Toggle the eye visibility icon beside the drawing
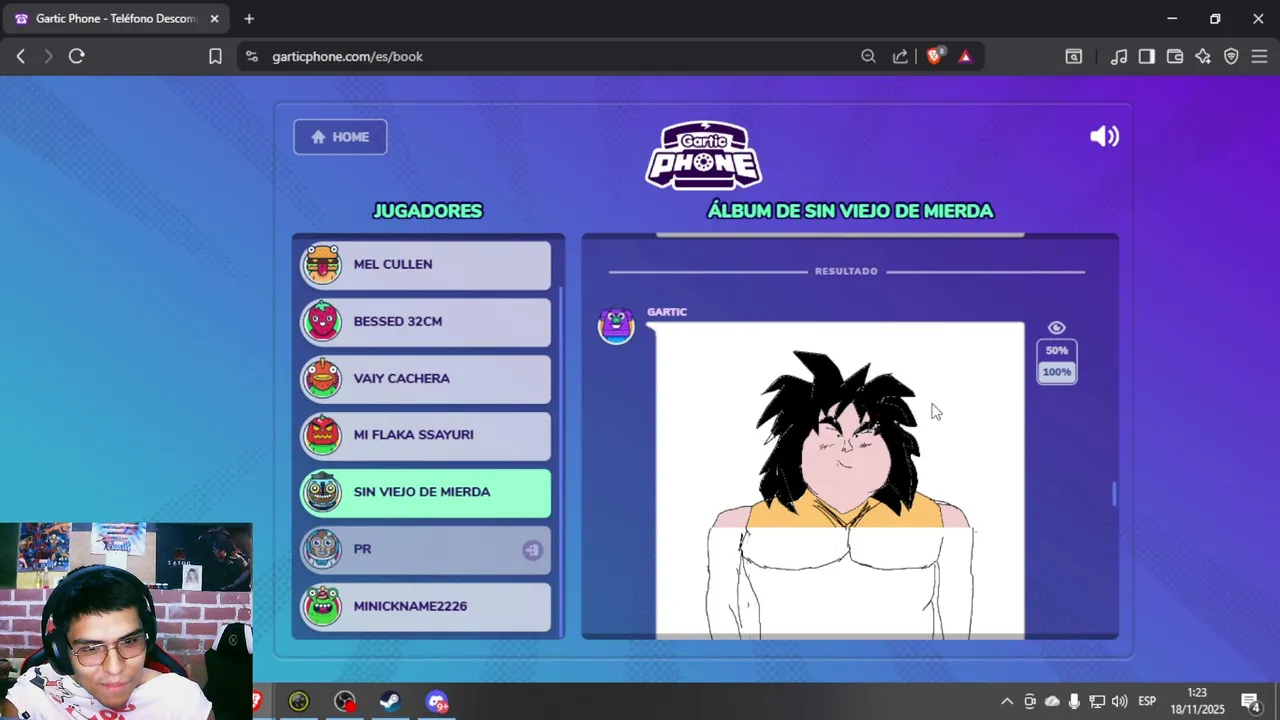The image size is (1280, 720). [1056, 328]
